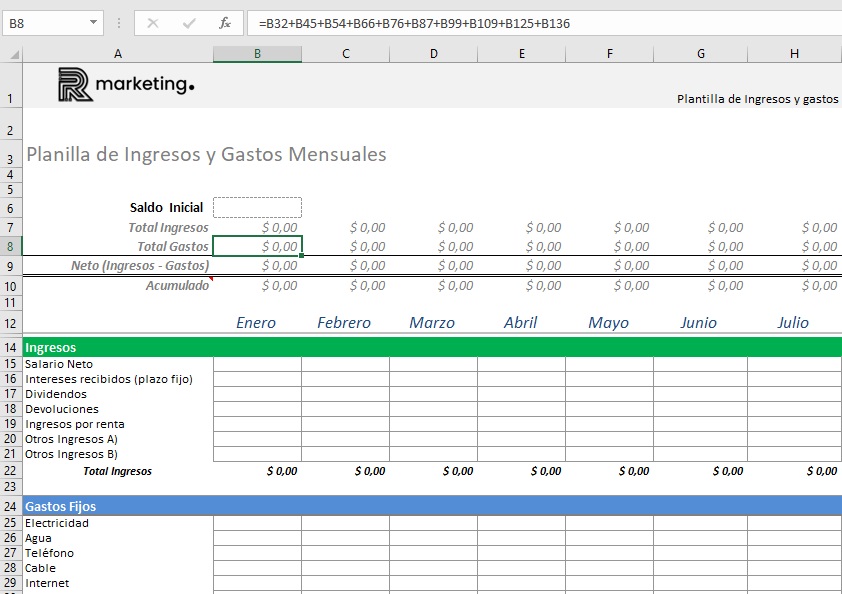Select Total Ingresos value under column C row 7
The image size is (842, 594).
coord(345,227)
